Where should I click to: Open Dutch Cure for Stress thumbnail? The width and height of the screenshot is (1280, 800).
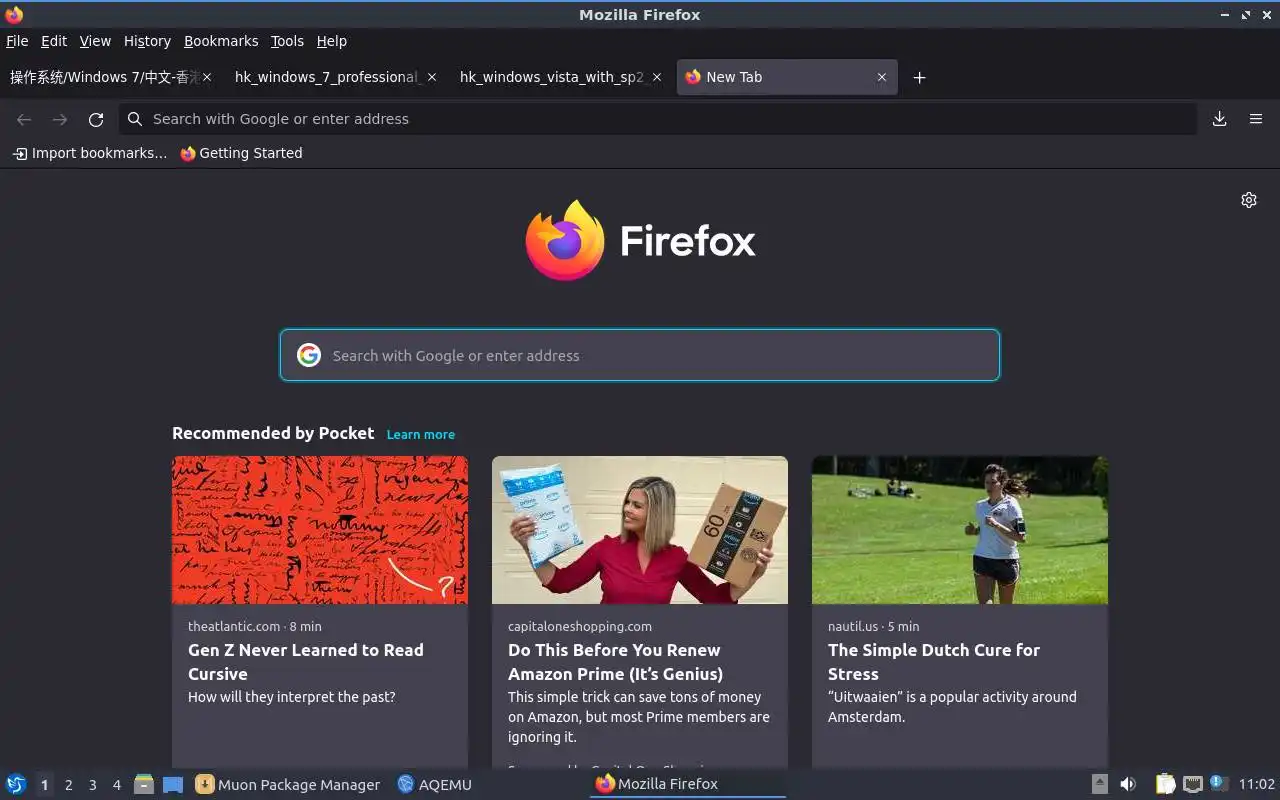[960, 530]
